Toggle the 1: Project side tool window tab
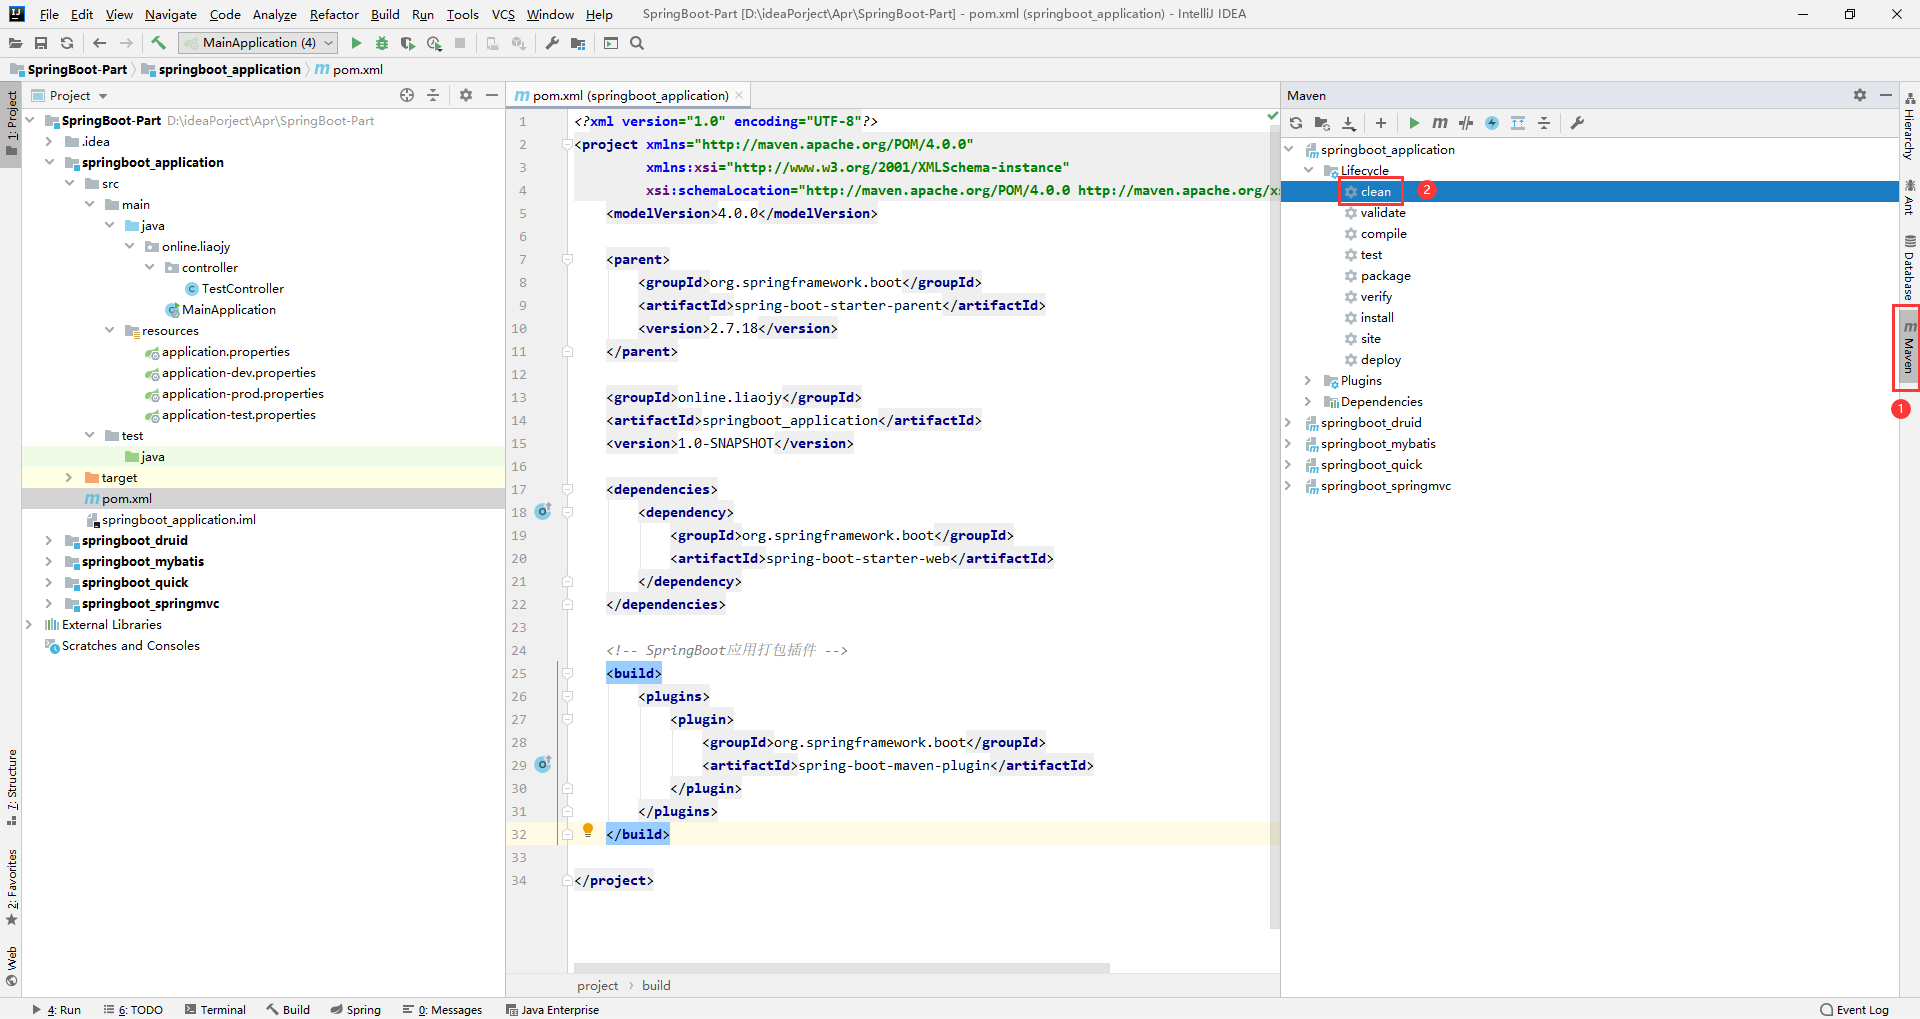 11,123
